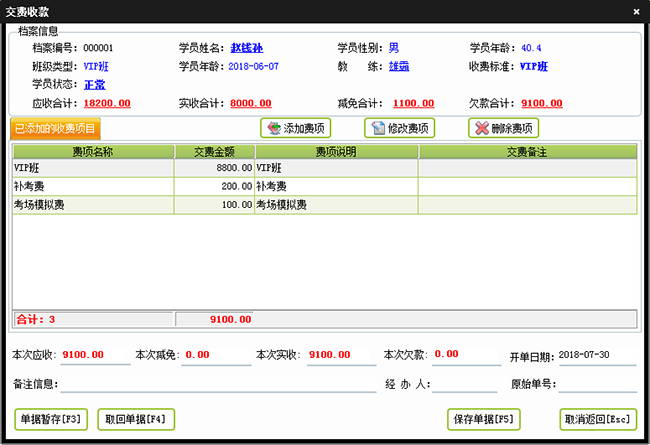Click the Delete Fee Item (删除费项) button
Screen dimensions: 650x445
(x=503, y=128)
